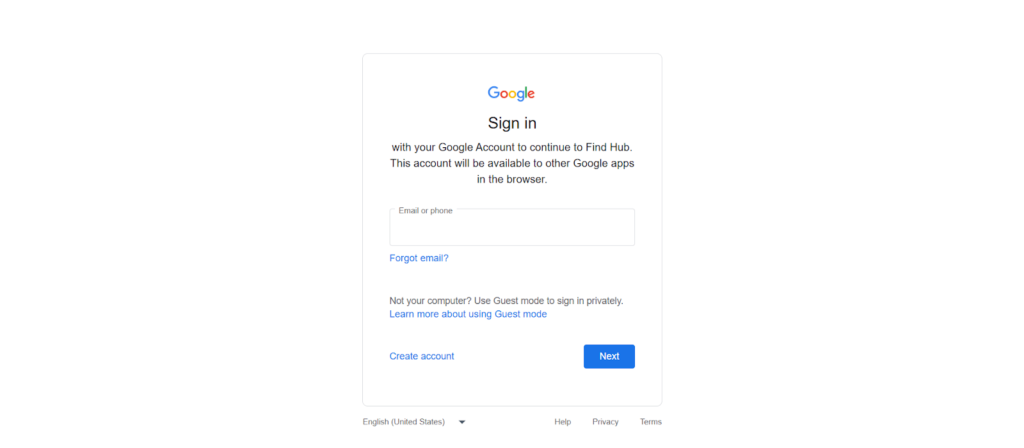Click the Sign in heading
The height and width of the screenshot is (448, 1024).
pos(512,123)
